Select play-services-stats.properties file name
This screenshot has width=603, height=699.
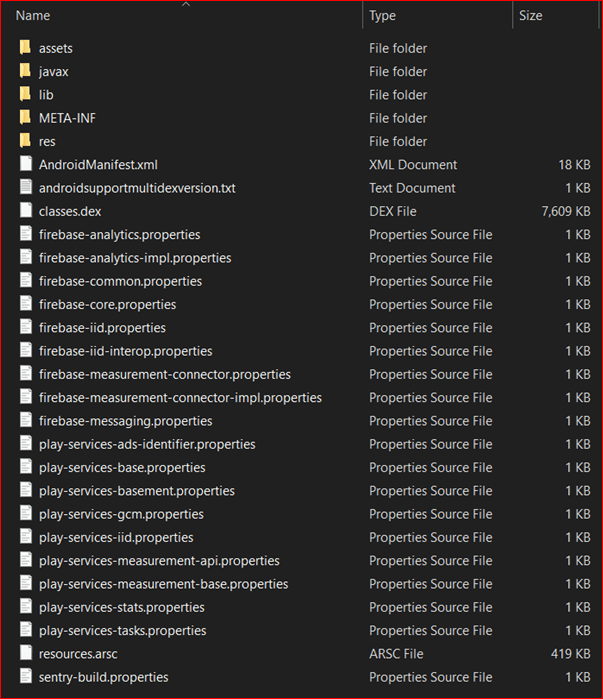122,608
